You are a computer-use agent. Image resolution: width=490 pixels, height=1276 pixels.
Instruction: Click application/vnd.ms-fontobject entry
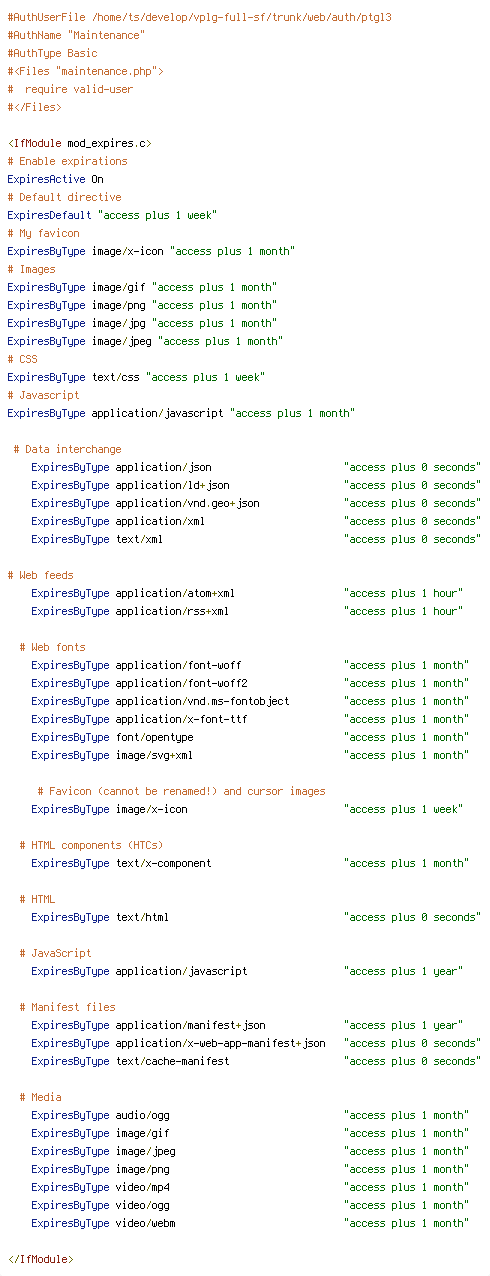tap(202, 702)
